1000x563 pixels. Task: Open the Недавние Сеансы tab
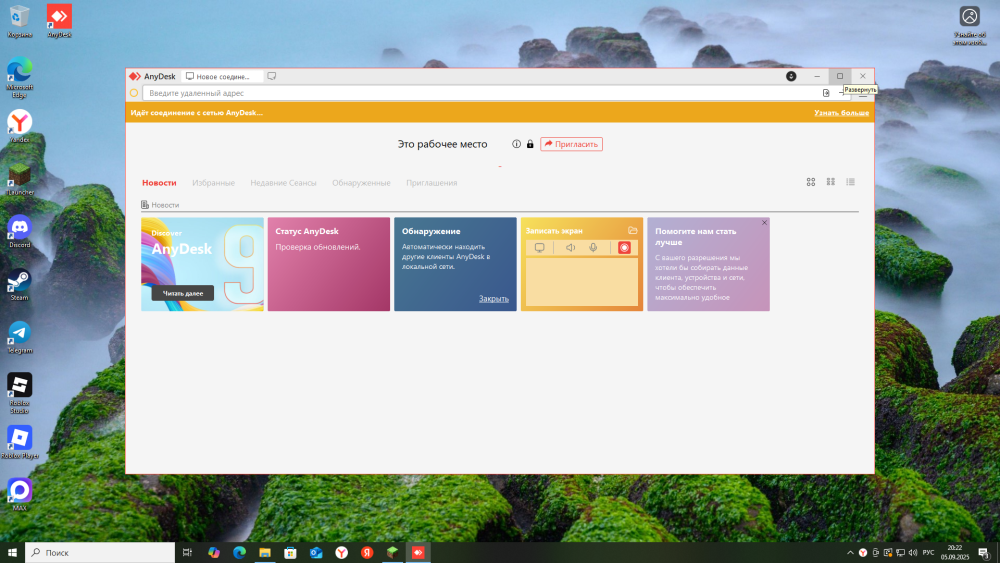(x=283, y=182)
